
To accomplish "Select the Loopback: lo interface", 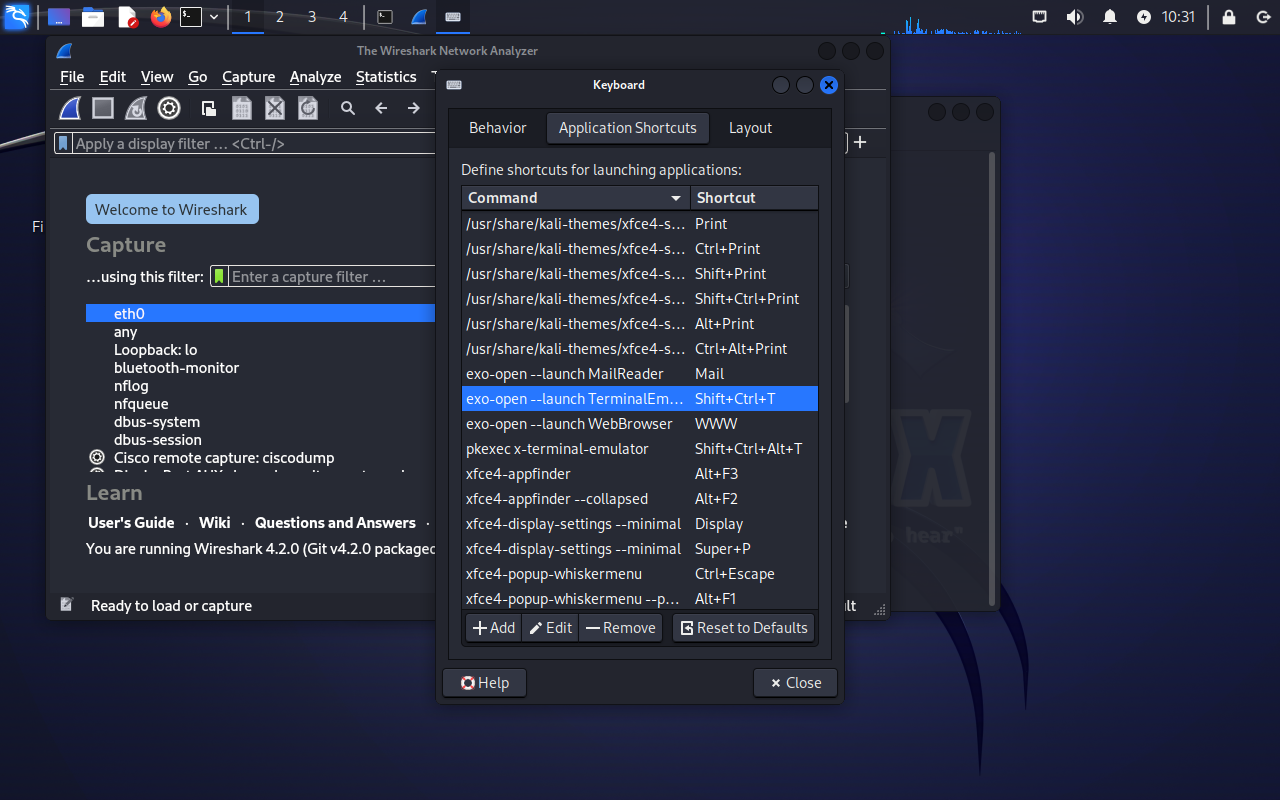I will (260, 349).
